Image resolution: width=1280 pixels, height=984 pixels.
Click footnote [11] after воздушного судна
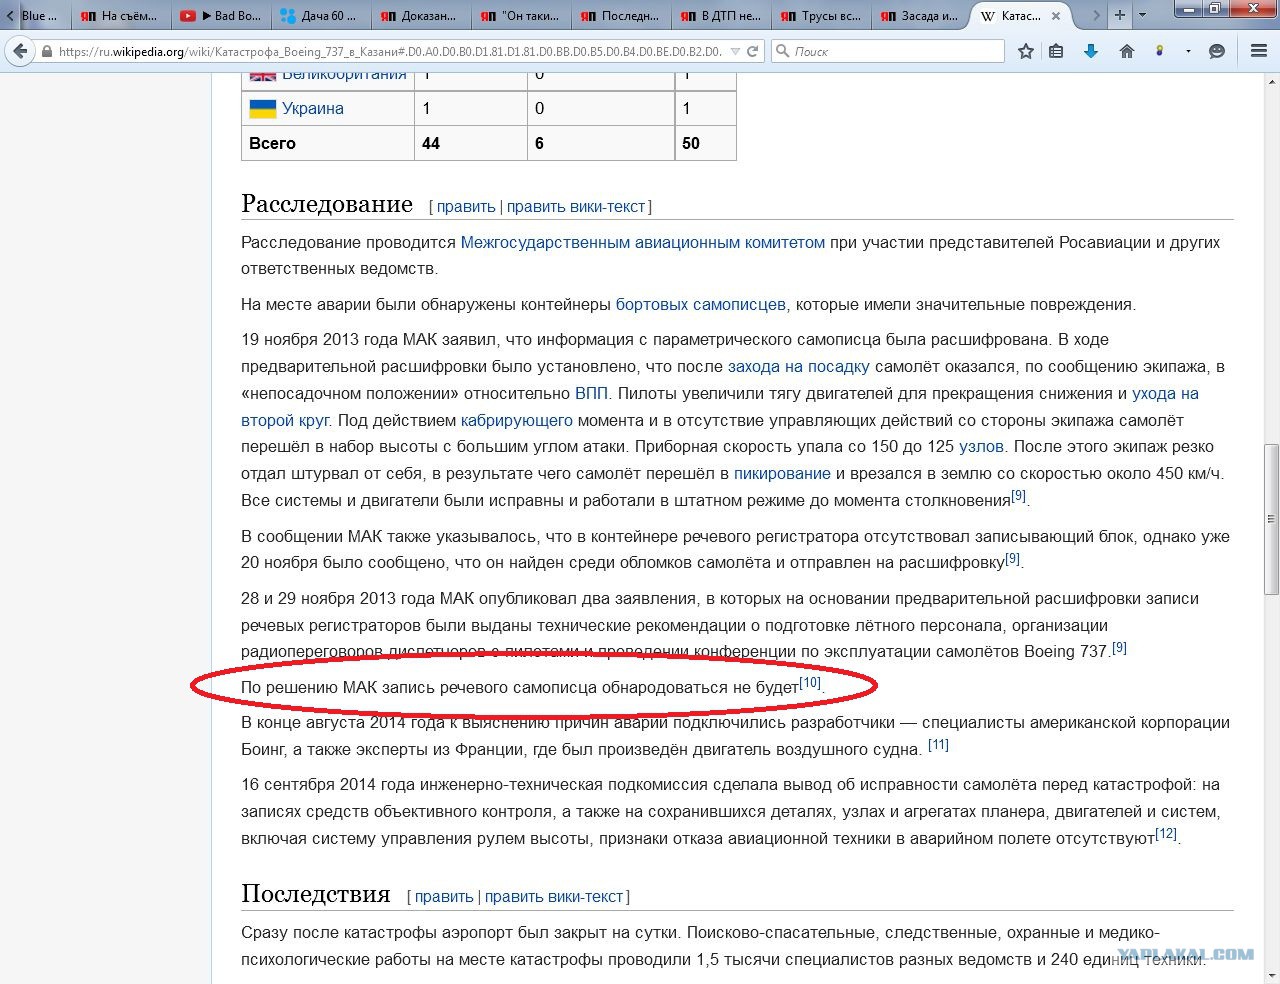(x=938, y=745)
